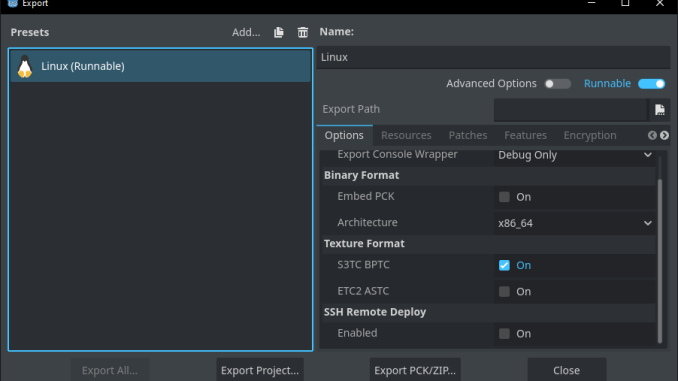Click the Architecture property label

pyautogui.click(x=368, y=222)
